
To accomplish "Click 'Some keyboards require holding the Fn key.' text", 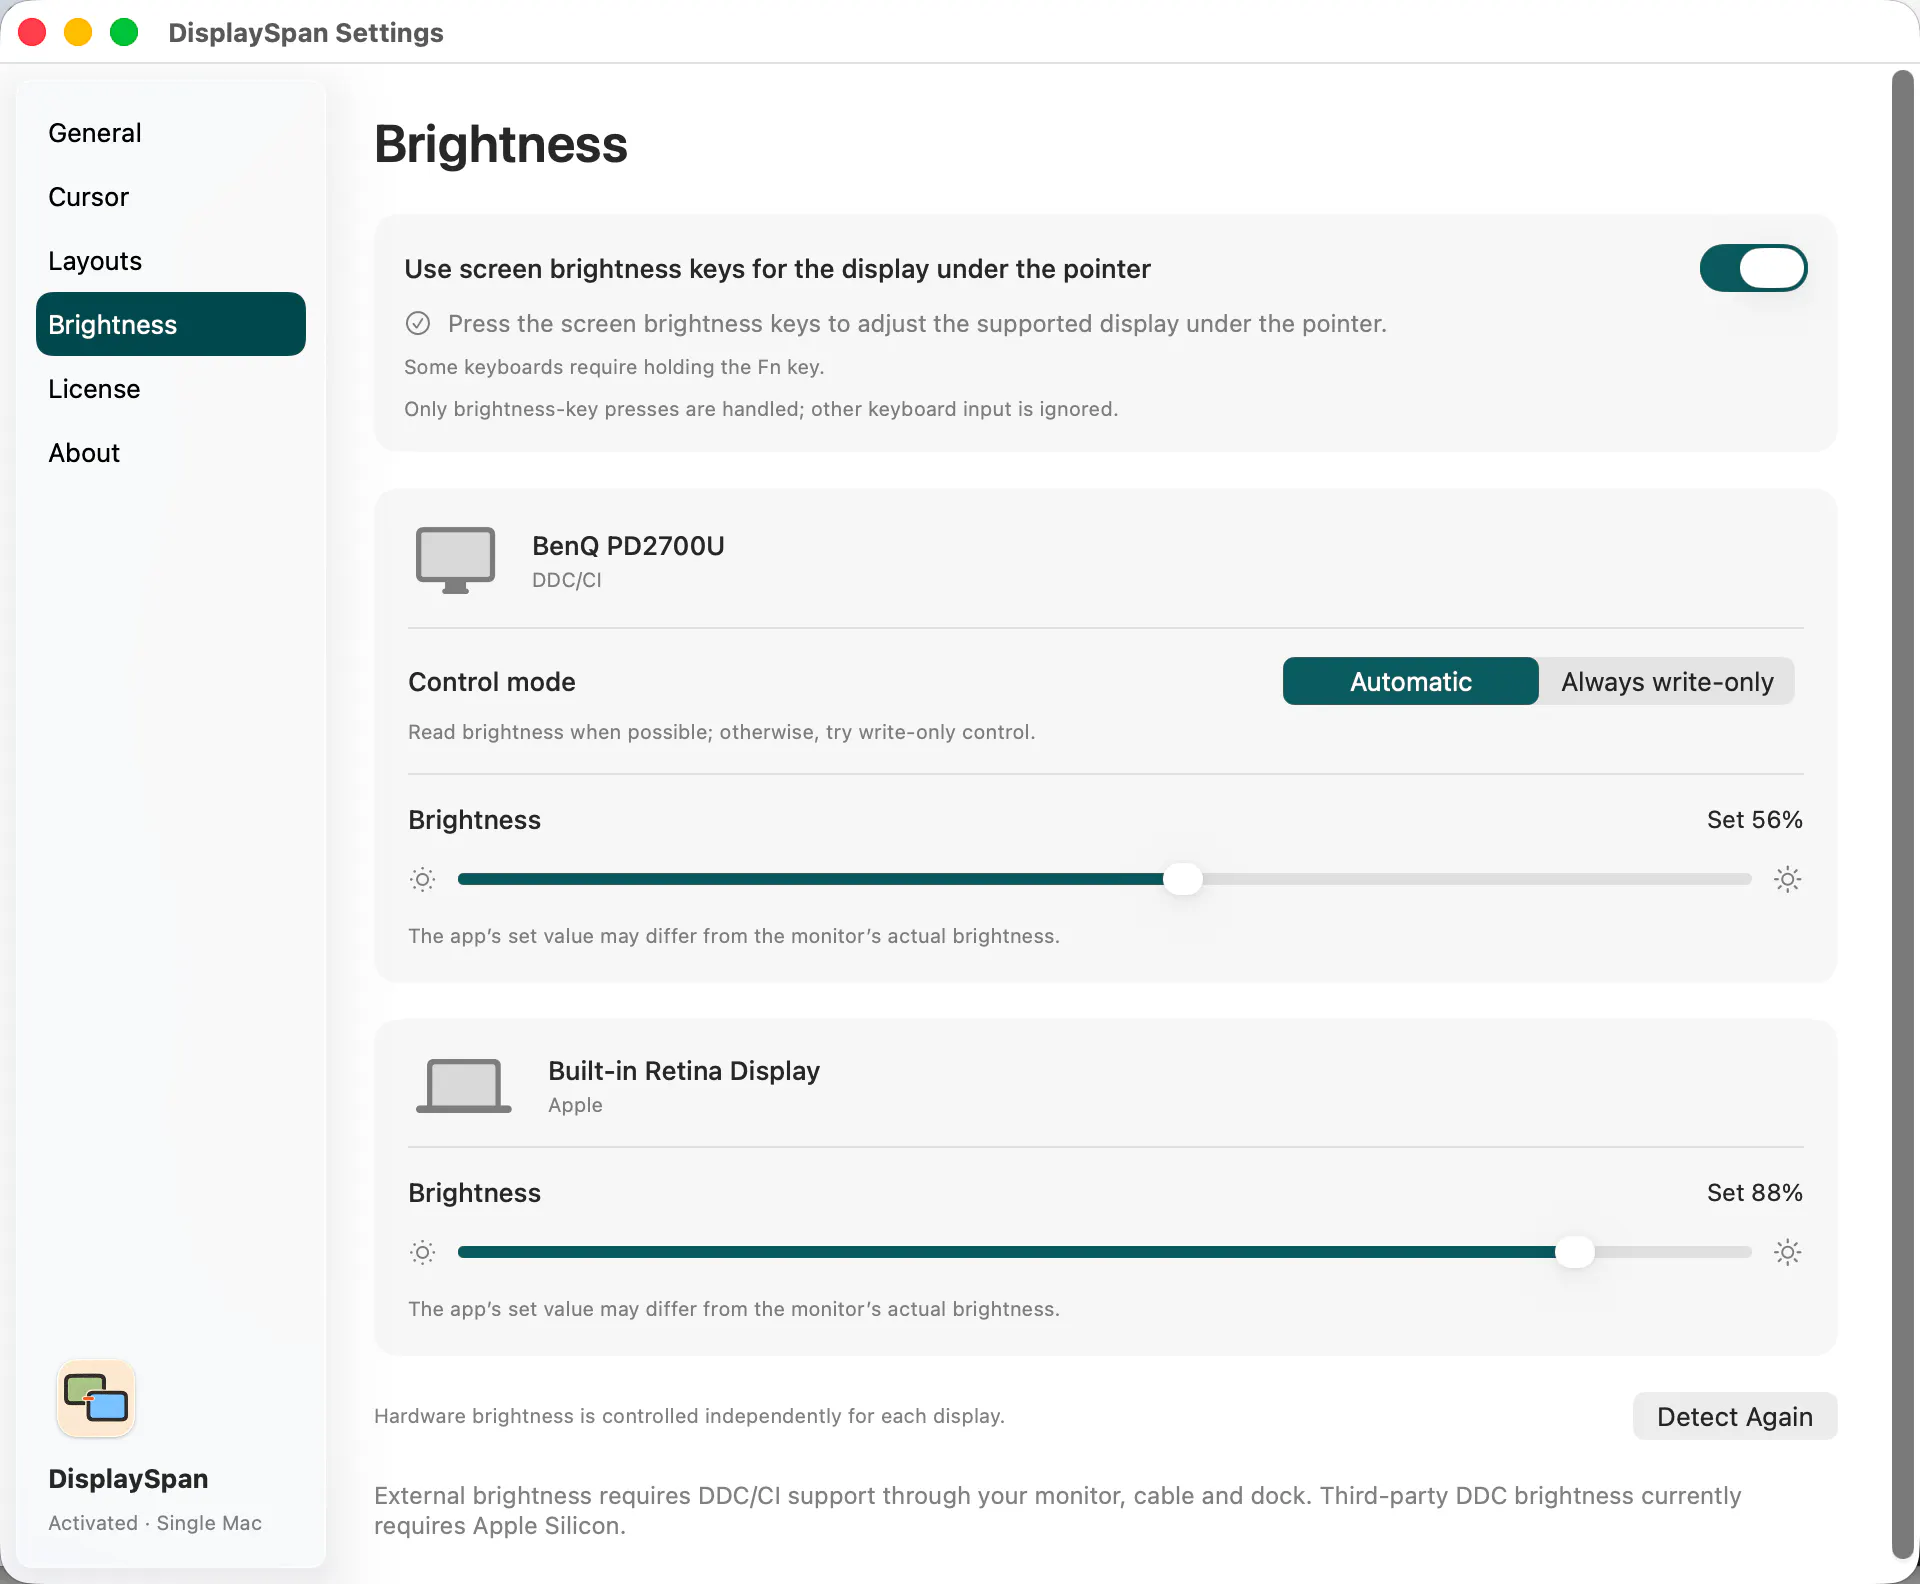I will [x=614, y=367].
